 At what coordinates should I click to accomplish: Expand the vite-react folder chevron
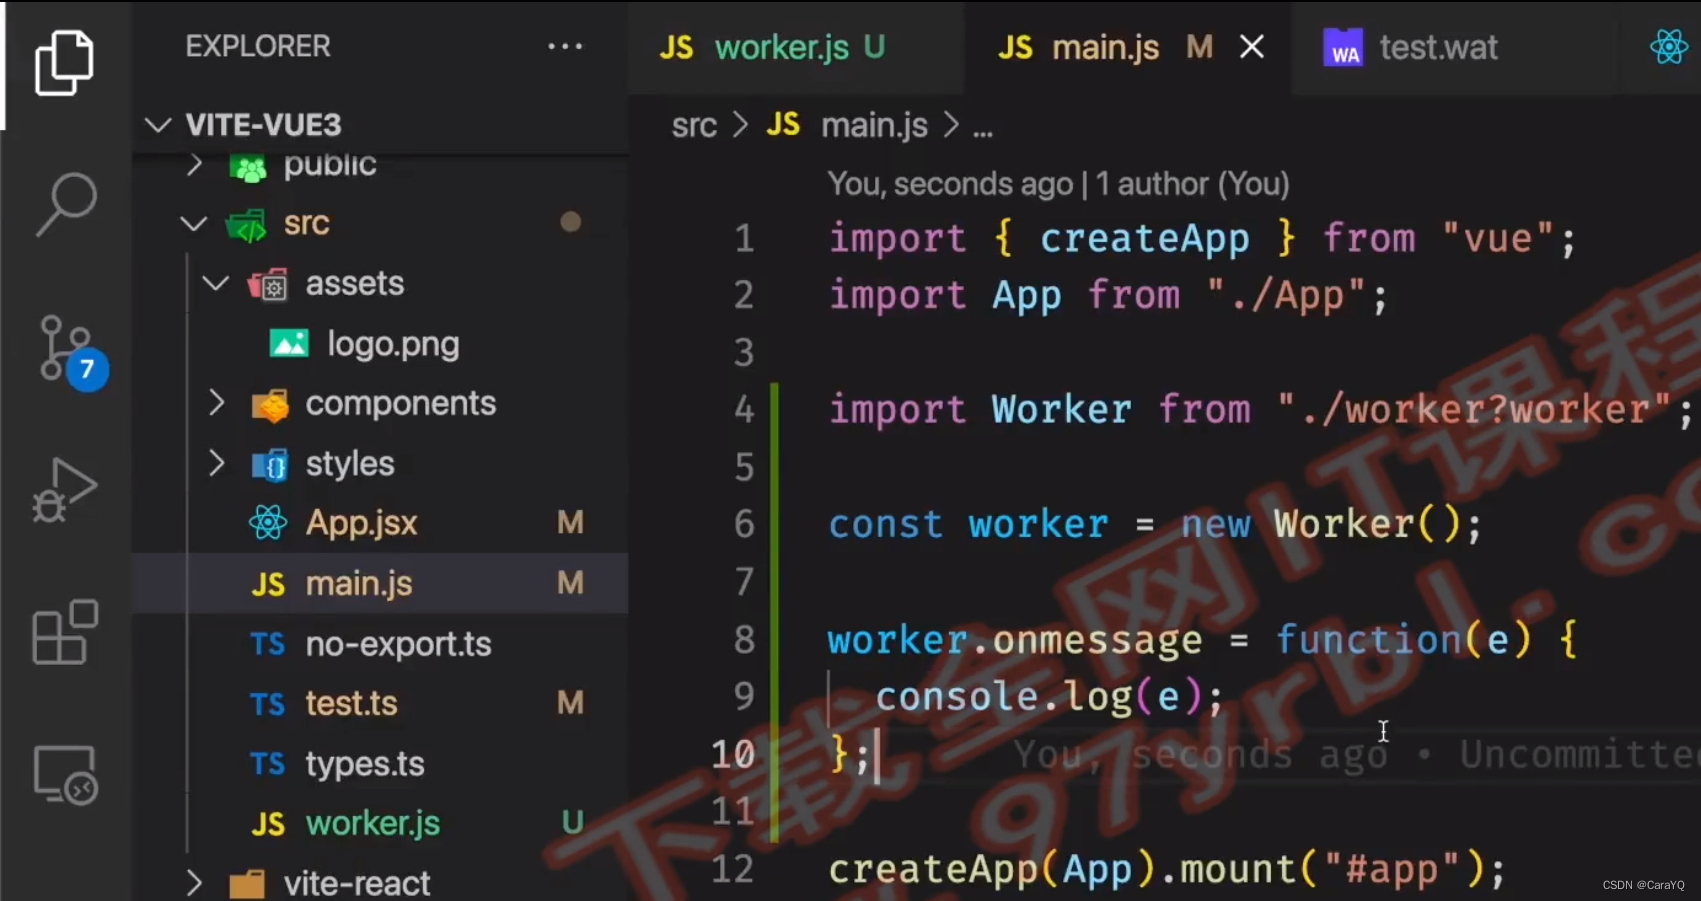pyautogui.click(x=194, y=883)
